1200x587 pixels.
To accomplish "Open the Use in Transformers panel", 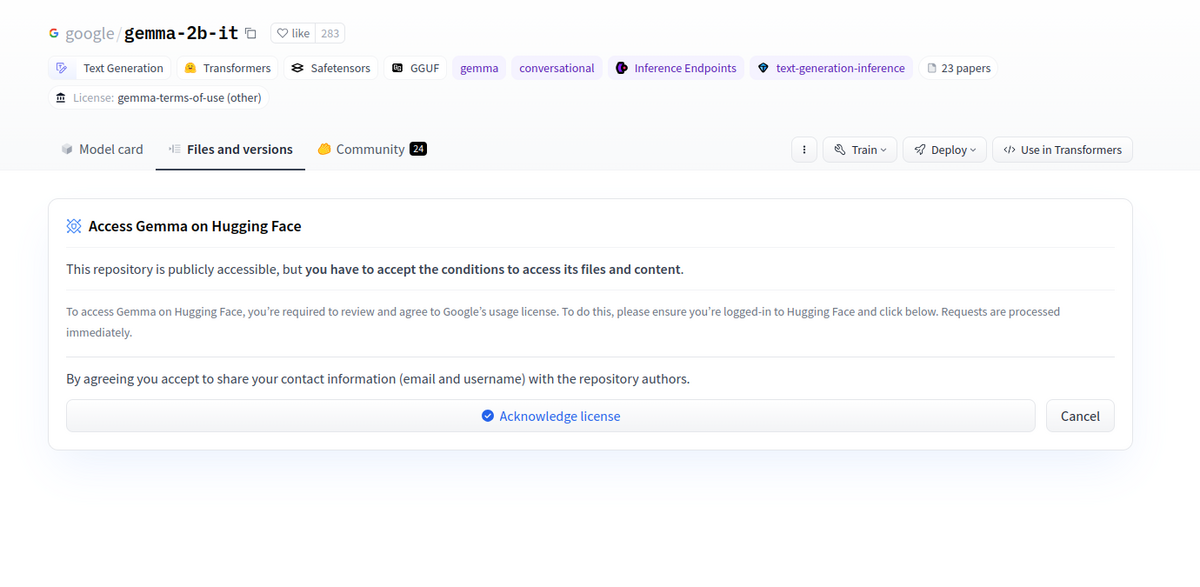I will 1062,150.
